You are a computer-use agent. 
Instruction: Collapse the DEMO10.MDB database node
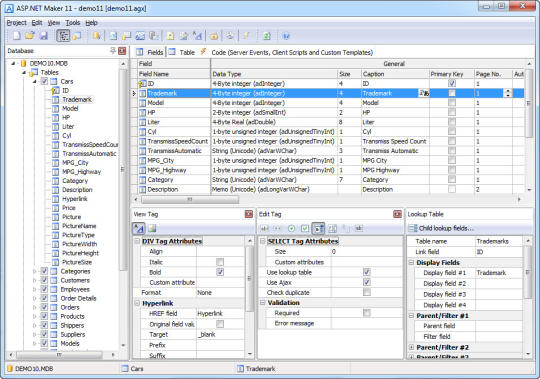click(13, 63)
